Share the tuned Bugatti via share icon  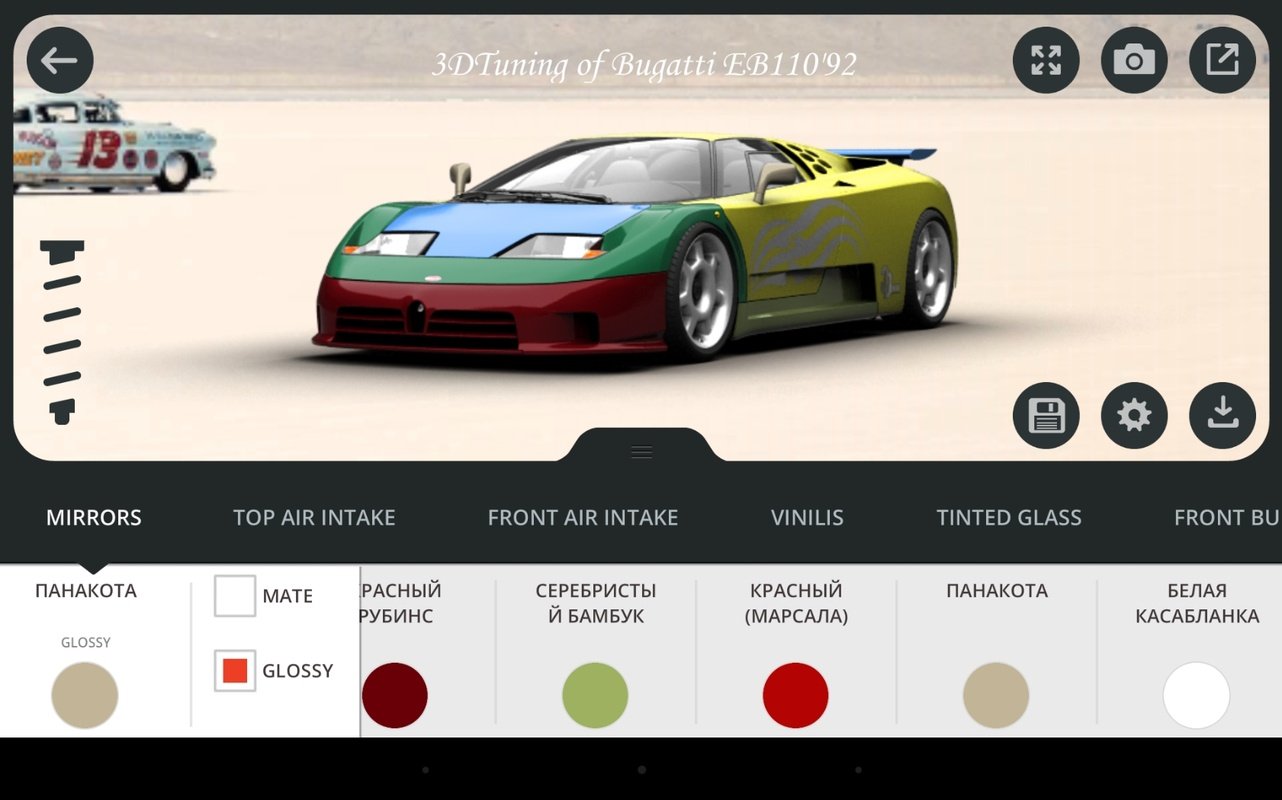click(x=1221, y=60)
